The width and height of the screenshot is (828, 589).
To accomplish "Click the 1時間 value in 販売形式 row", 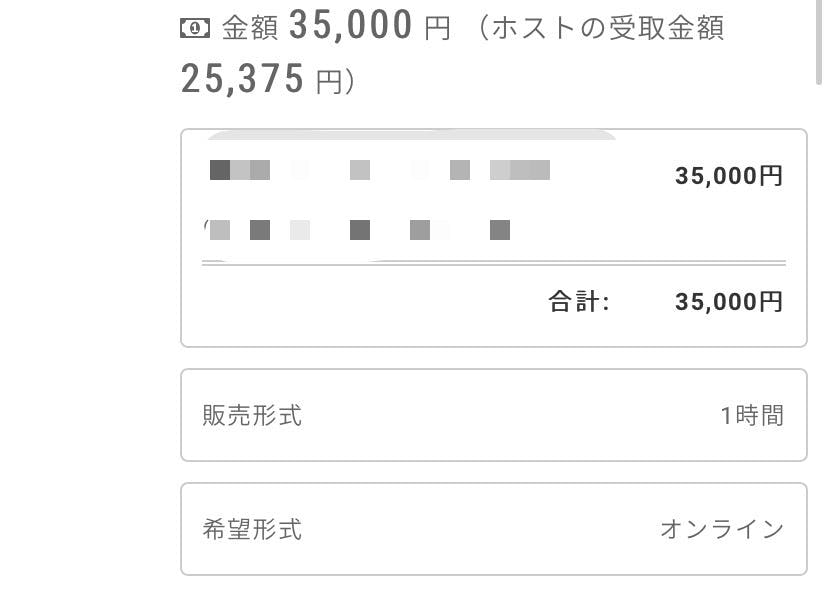I will pos(752,415).
